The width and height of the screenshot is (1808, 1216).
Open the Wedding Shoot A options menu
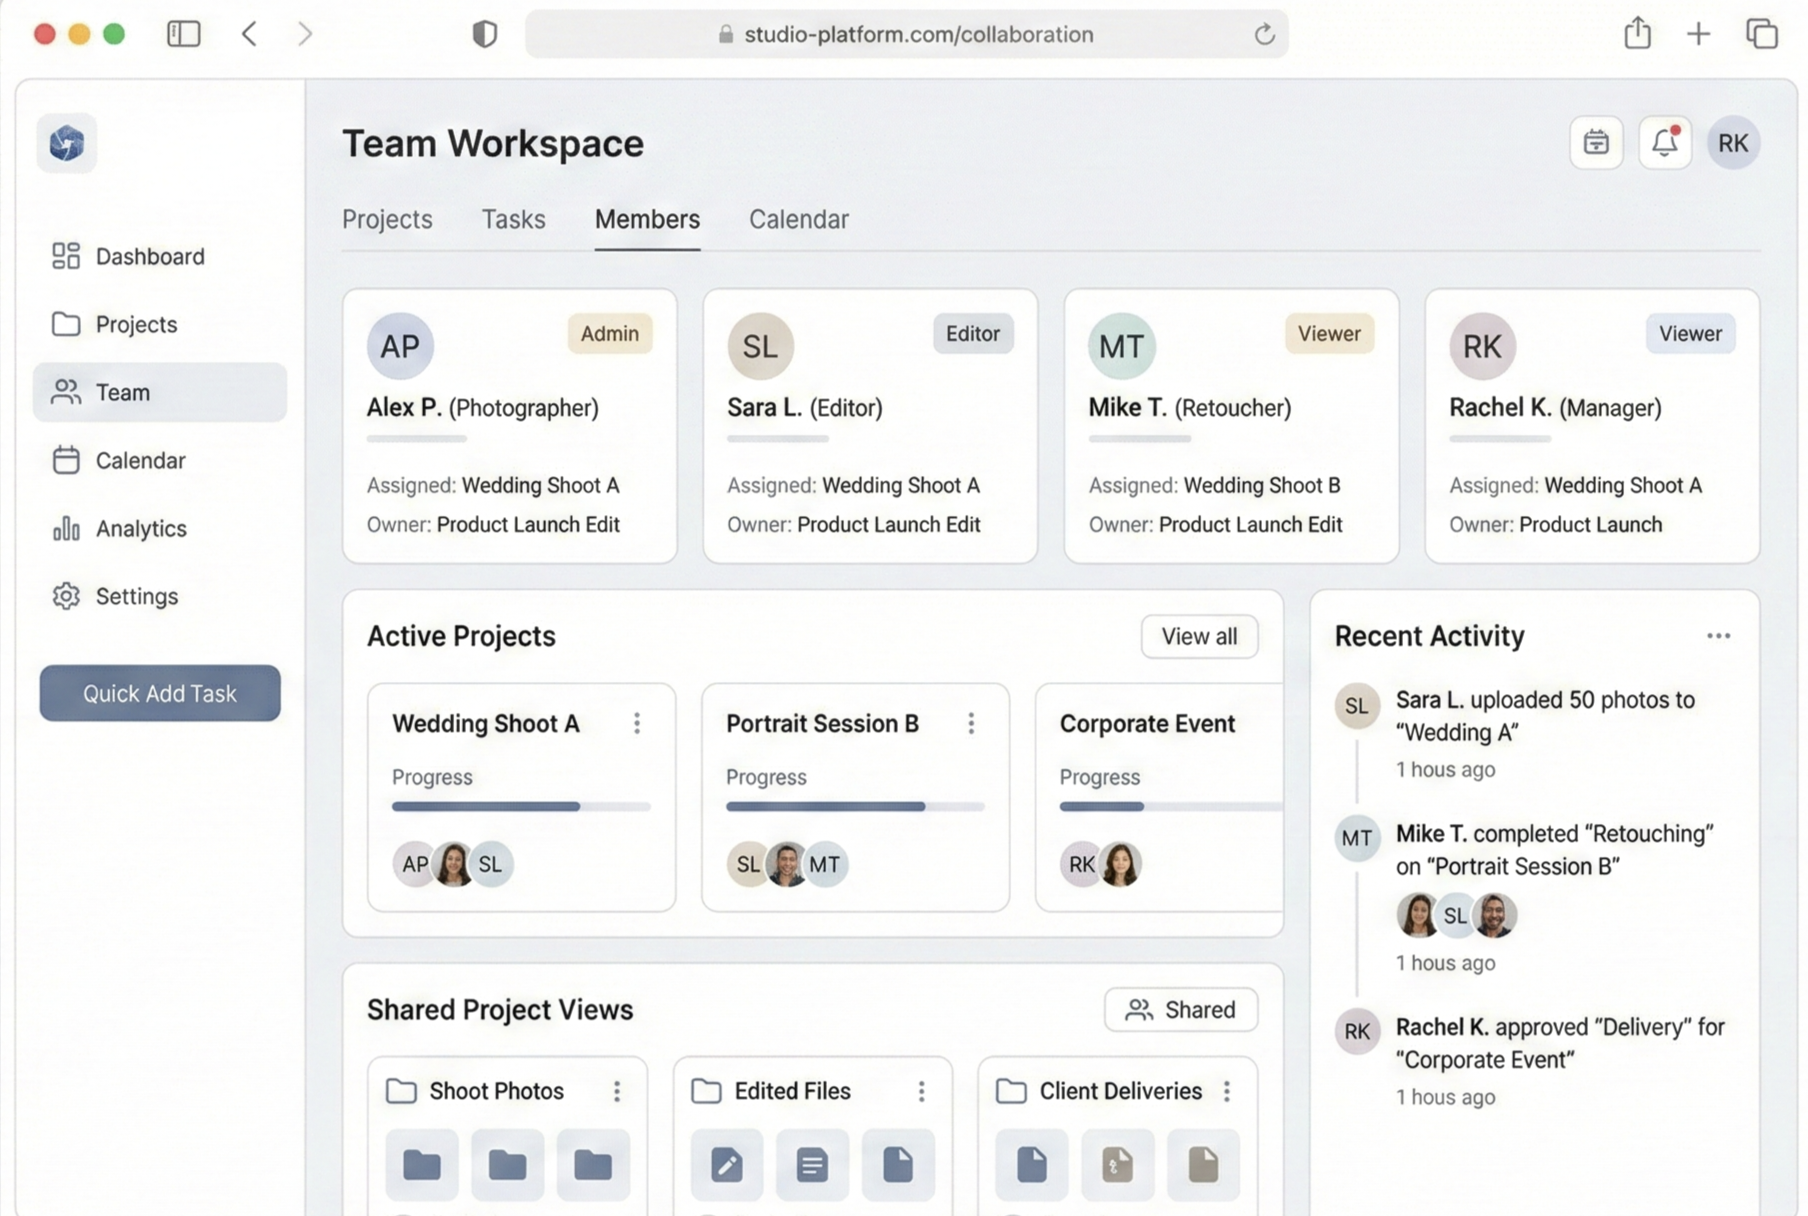click(637, 723)
